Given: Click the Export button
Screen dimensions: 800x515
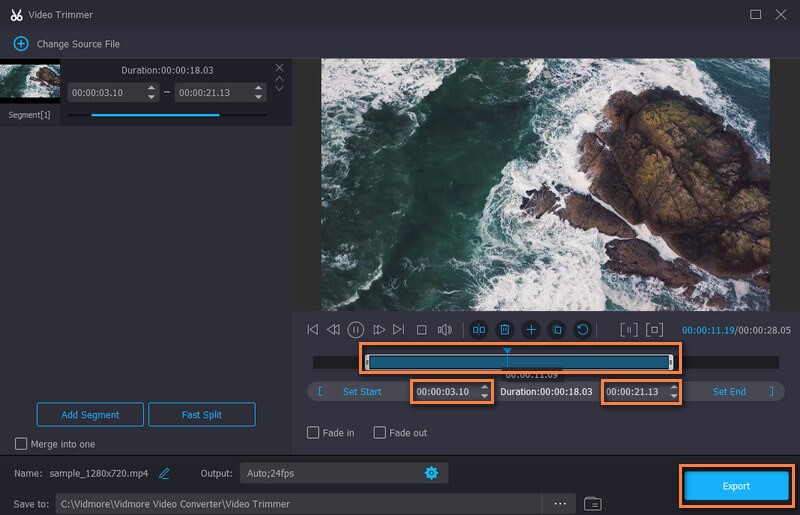Looking at the screenshot, I should pyautogui.click(x=736, y=486).
